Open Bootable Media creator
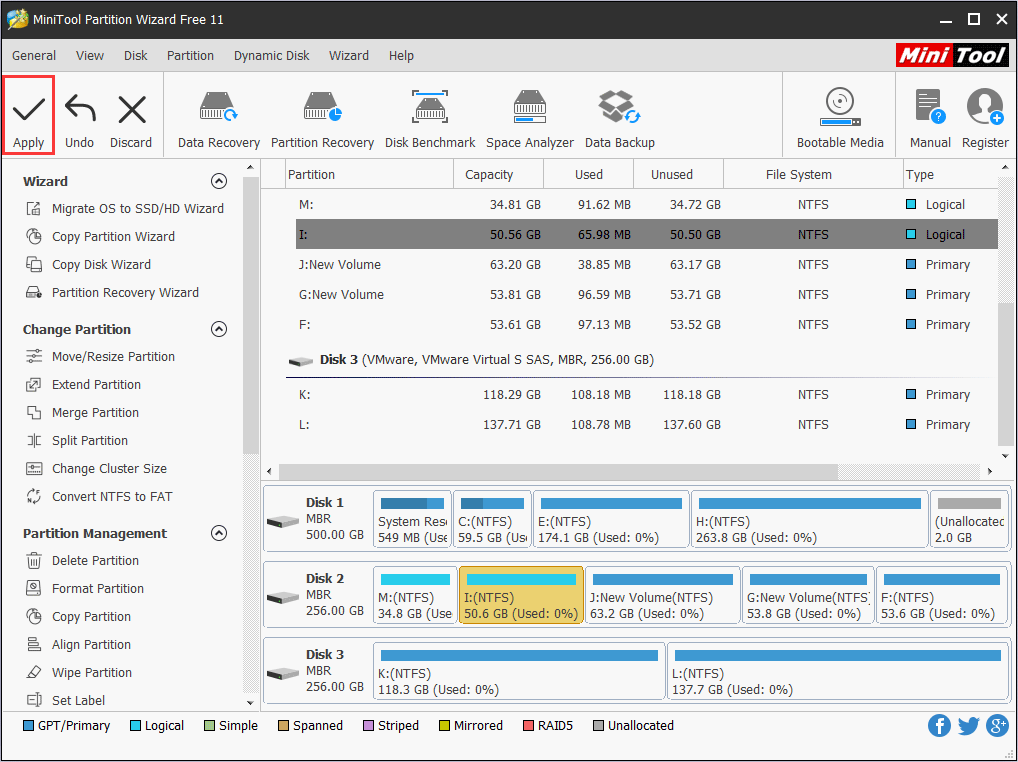 pos(839,115)
